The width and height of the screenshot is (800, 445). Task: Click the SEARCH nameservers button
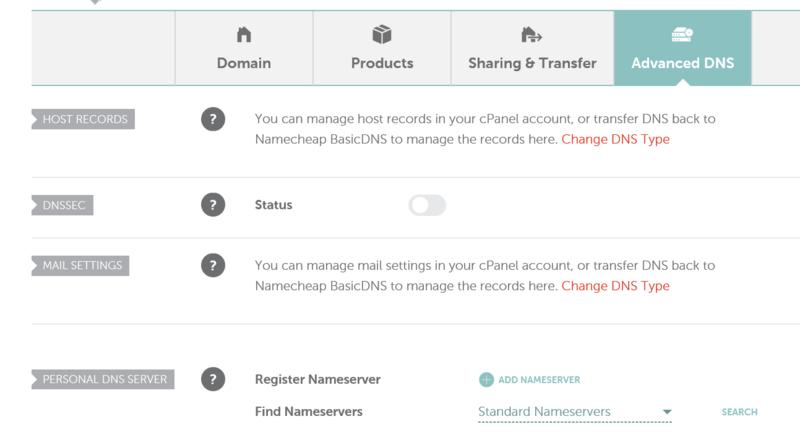739,412
